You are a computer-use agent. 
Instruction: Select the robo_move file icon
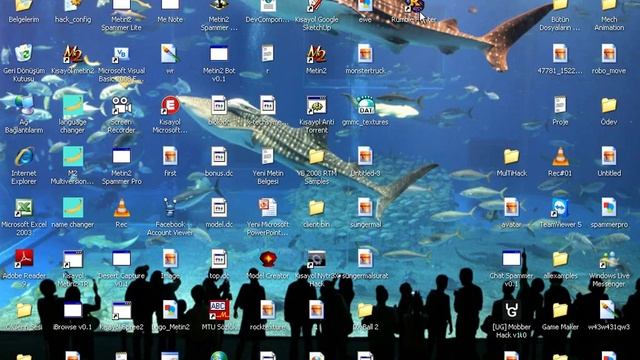[609, 54]
